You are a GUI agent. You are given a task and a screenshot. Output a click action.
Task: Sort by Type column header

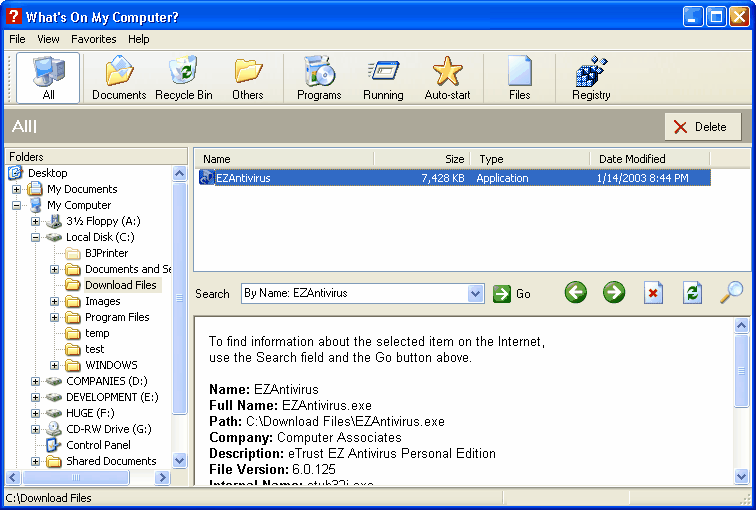tap(530, 159)
